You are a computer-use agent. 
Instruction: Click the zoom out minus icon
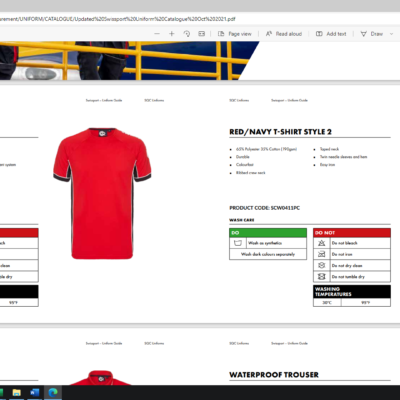coord(157,34)
